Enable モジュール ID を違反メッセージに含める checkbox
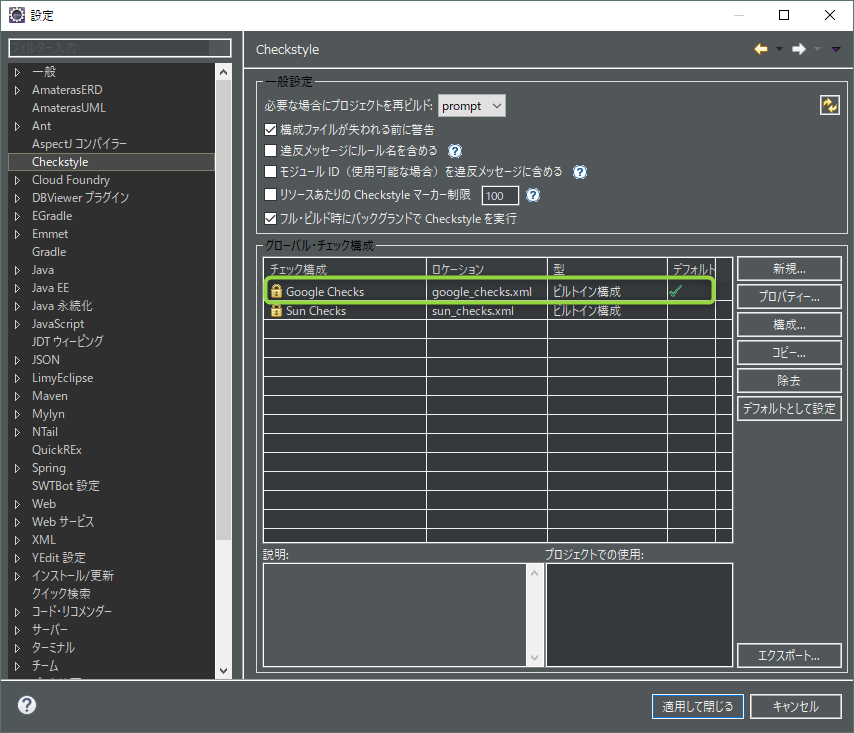854x733 pixels. coord(270,172)
